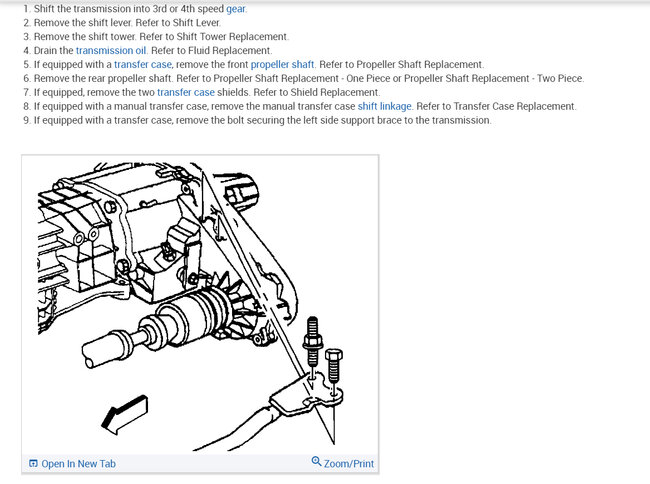Select 'Remove the shift tower' step text
650x484 pixels.
(x=85, y=37)
